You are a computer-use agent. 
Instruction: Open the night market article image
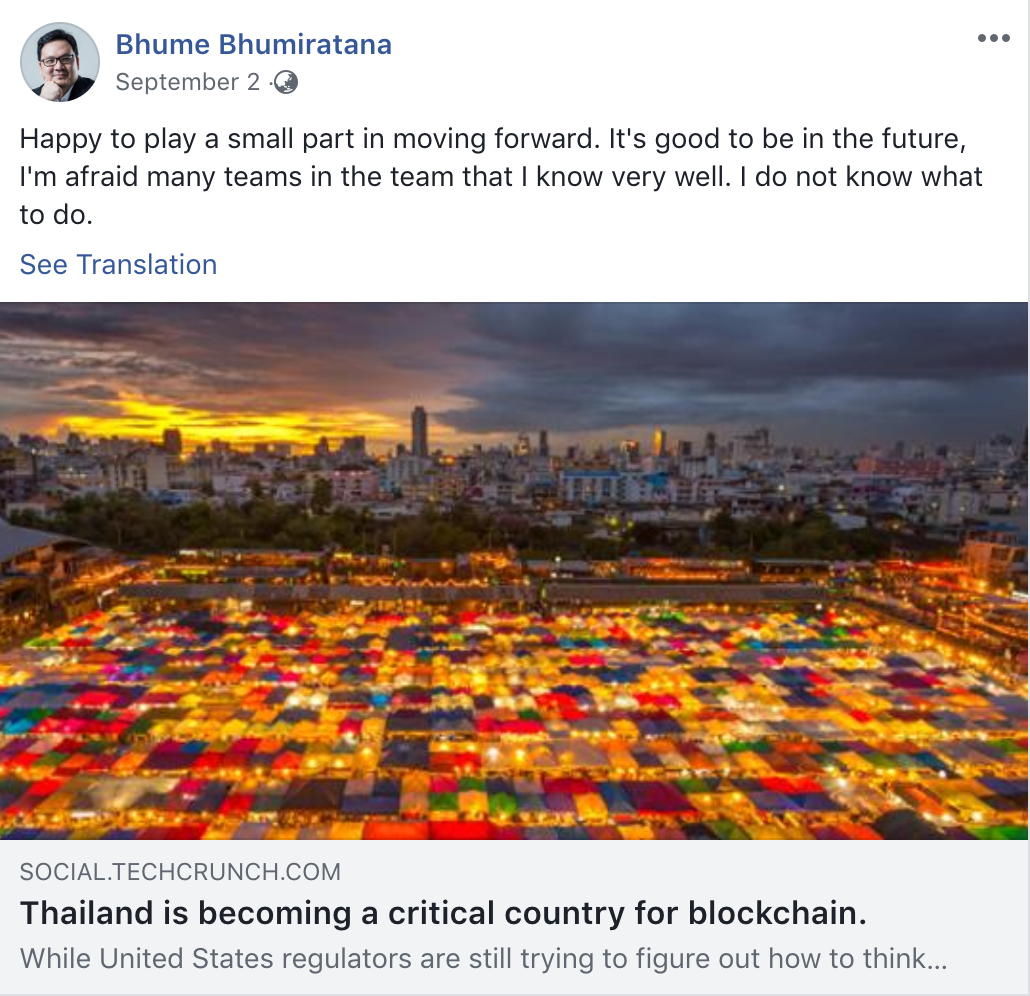(x=514, y=570)
